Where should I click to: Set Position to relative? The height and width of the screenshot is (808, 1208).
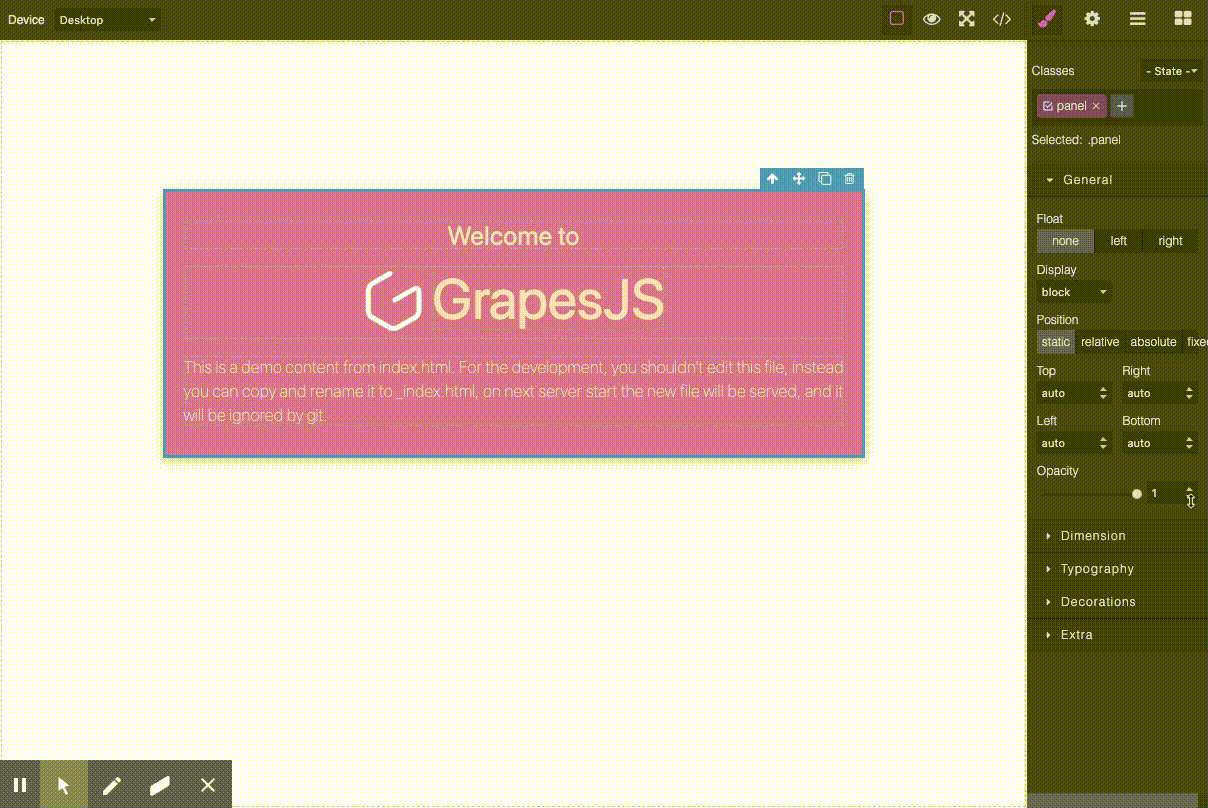coord(1100,342)
